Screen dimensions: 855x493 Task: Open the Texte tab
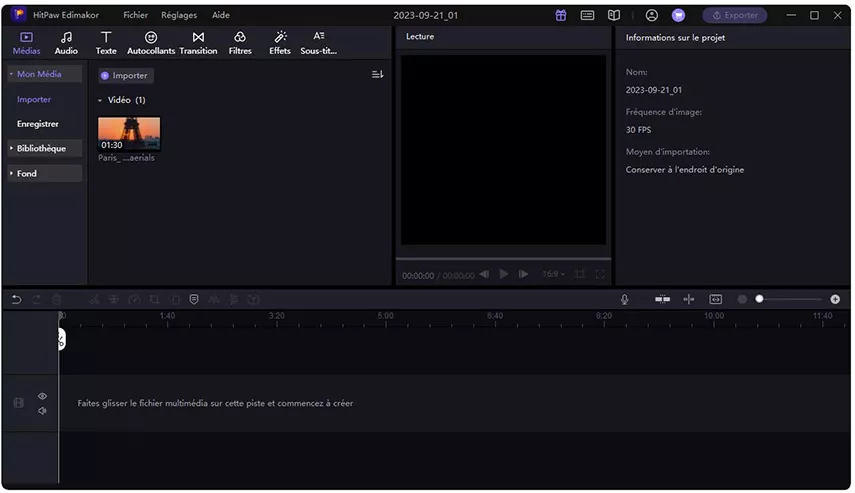106,43
